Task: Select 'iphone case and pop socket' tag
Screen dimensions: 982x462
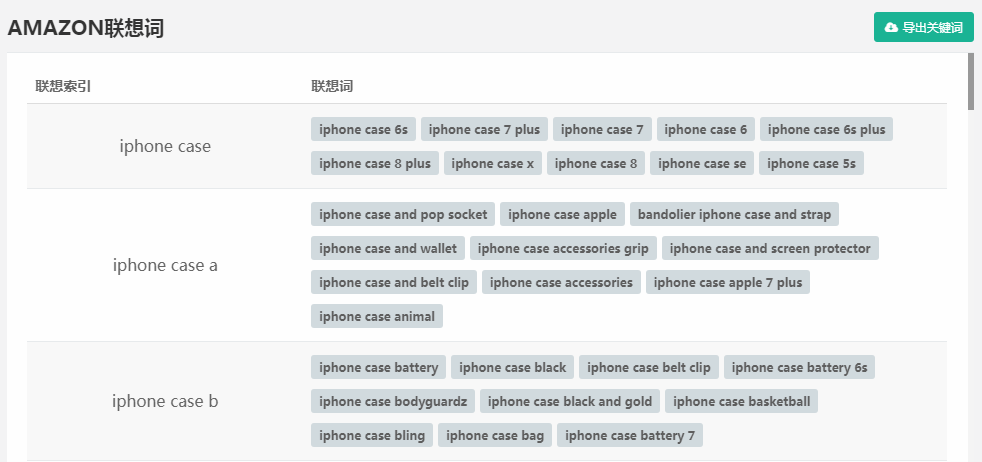Action: pos(403,214)
